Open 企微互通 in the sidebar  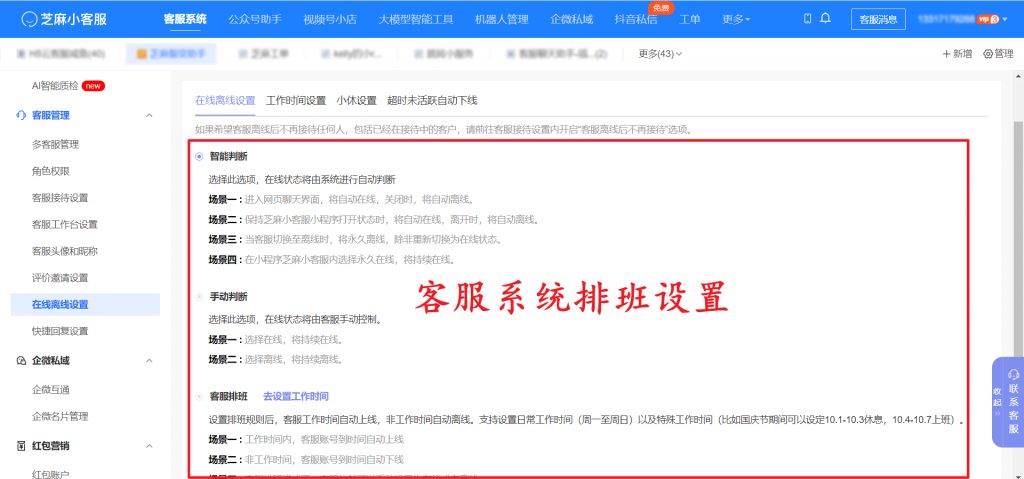51,389
